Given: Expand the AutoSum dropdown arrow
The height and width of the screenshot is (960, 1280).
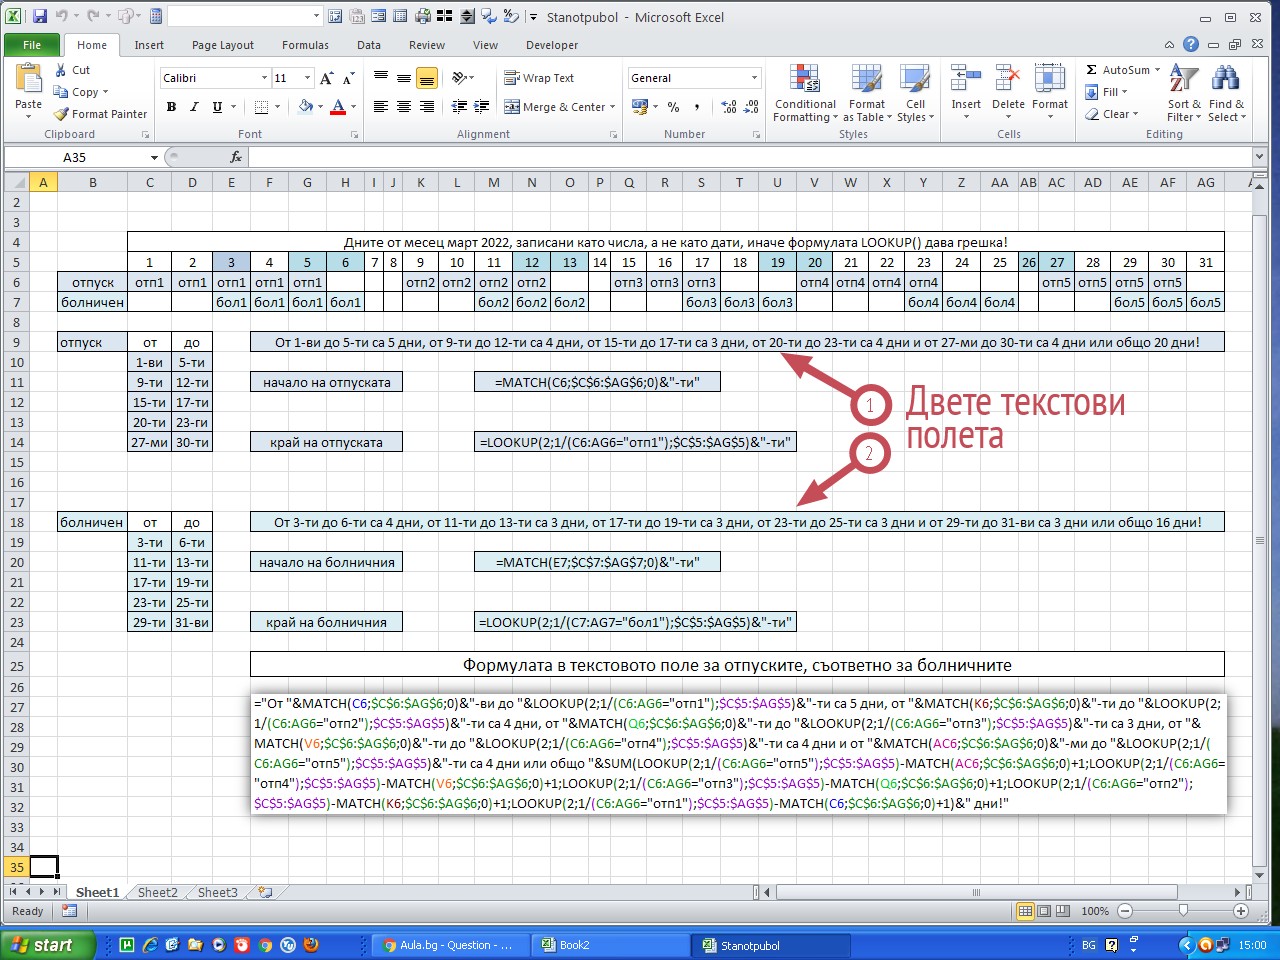Looking at the screenshot, I should pyautogui.click(x=1157, y=70).
